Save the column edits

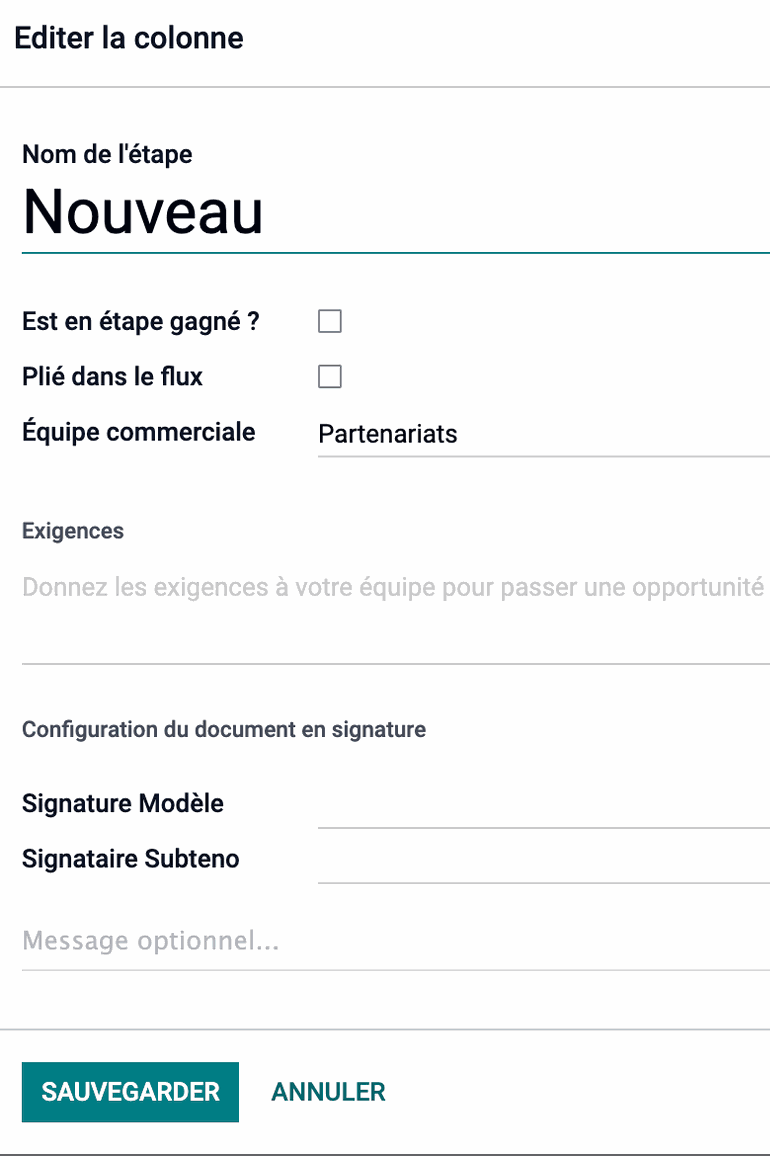[x=130, y=1092]
